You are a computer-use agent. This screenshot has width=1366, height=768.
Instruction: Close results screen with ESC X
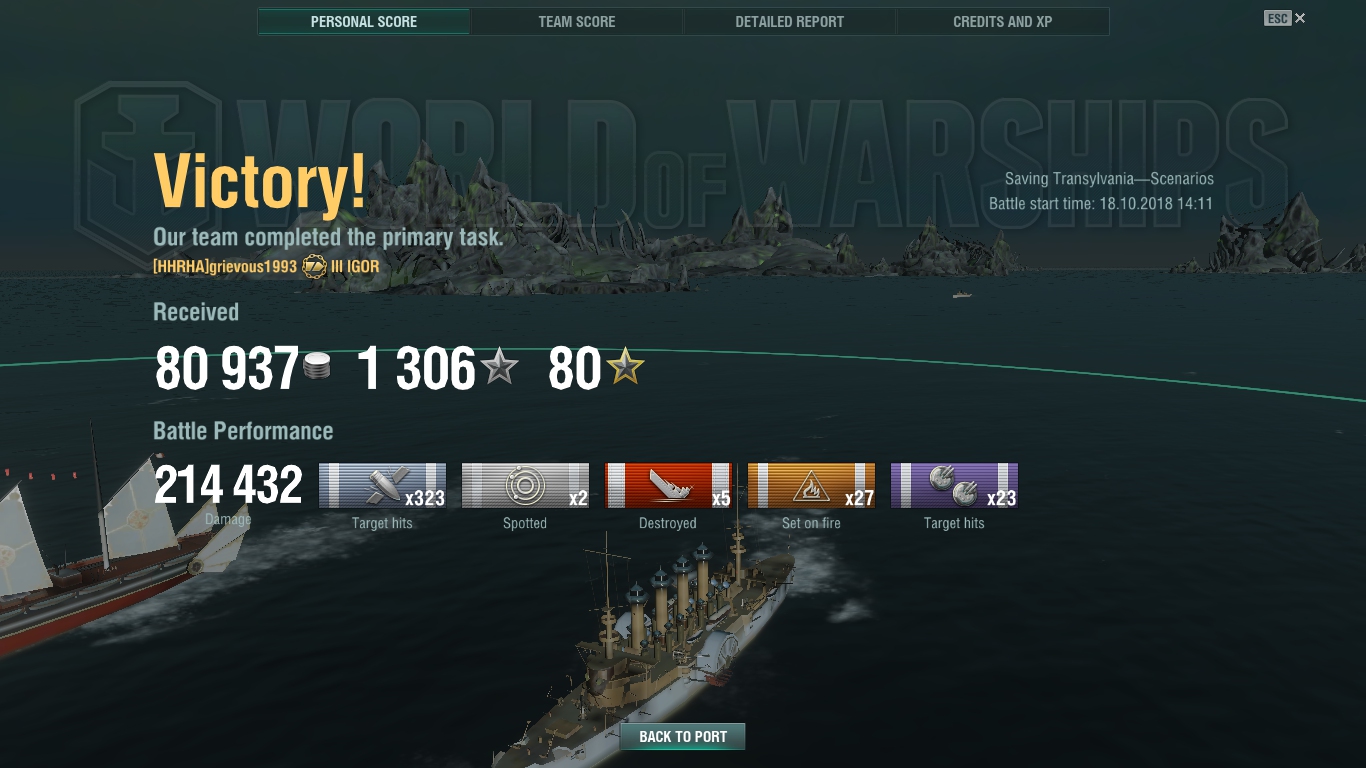(x=1285, y=18)
